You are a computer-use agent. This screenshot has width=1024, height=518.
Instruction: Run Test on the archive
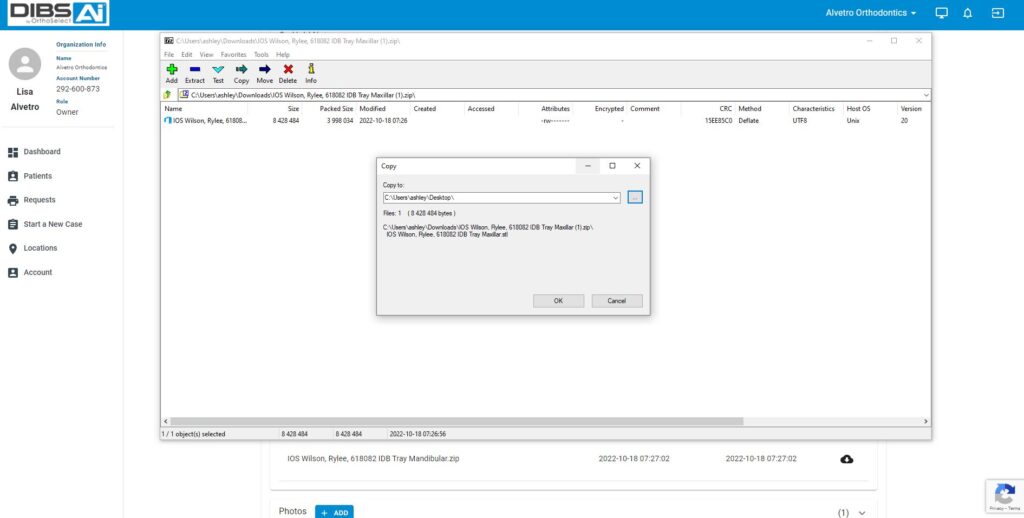point(218,70)
